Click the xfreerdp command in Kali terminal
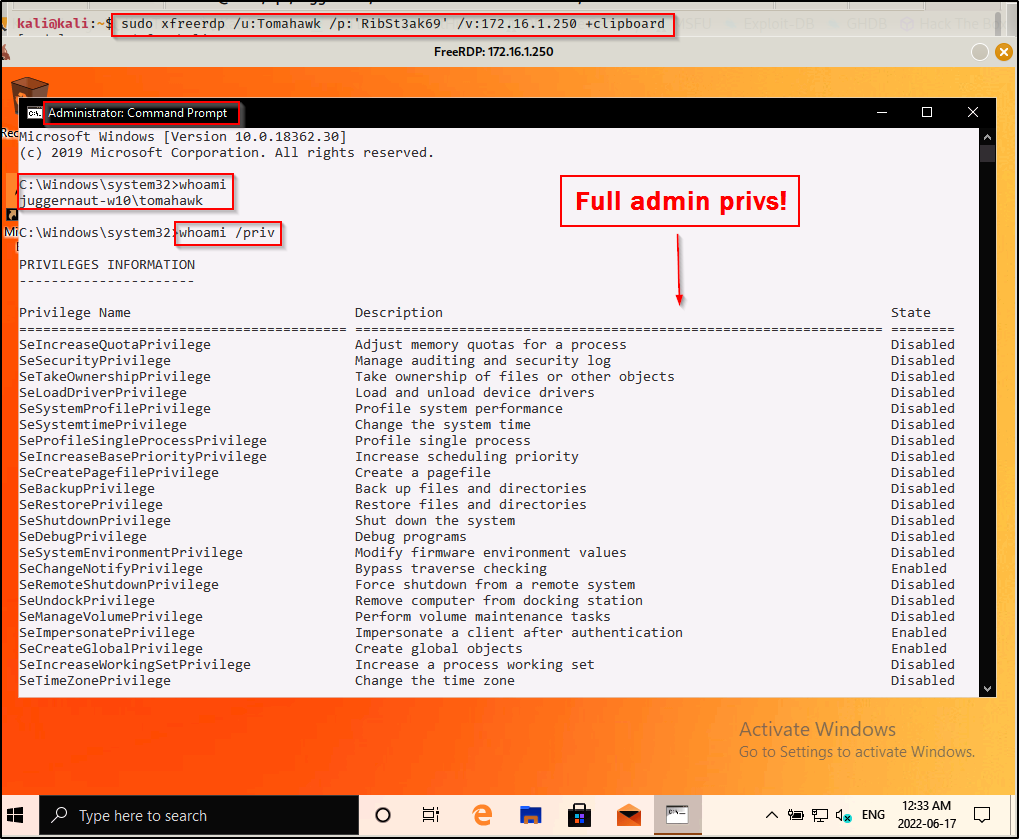Image resolution: width=1019 pixels, height=839 pixels. click(393, 24)
